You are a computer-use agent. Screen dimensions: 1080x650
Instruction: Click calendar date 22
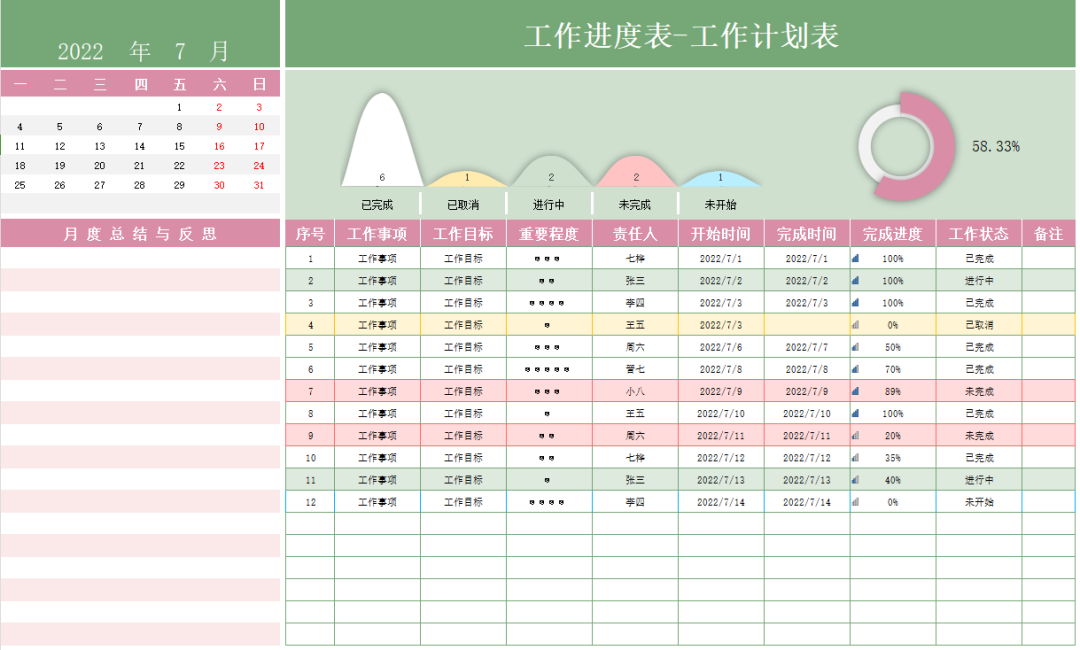click(x=179, y=166)
